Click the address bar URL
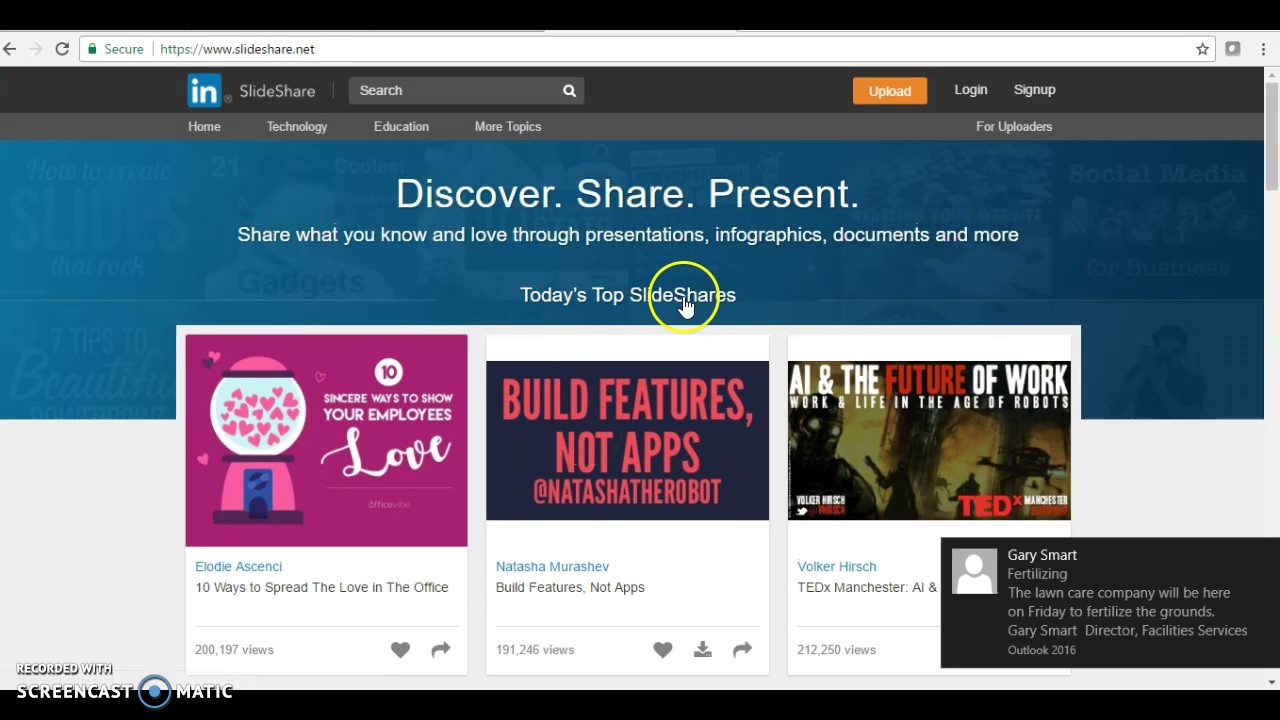 pyautogui.click(x=237, y=49)
